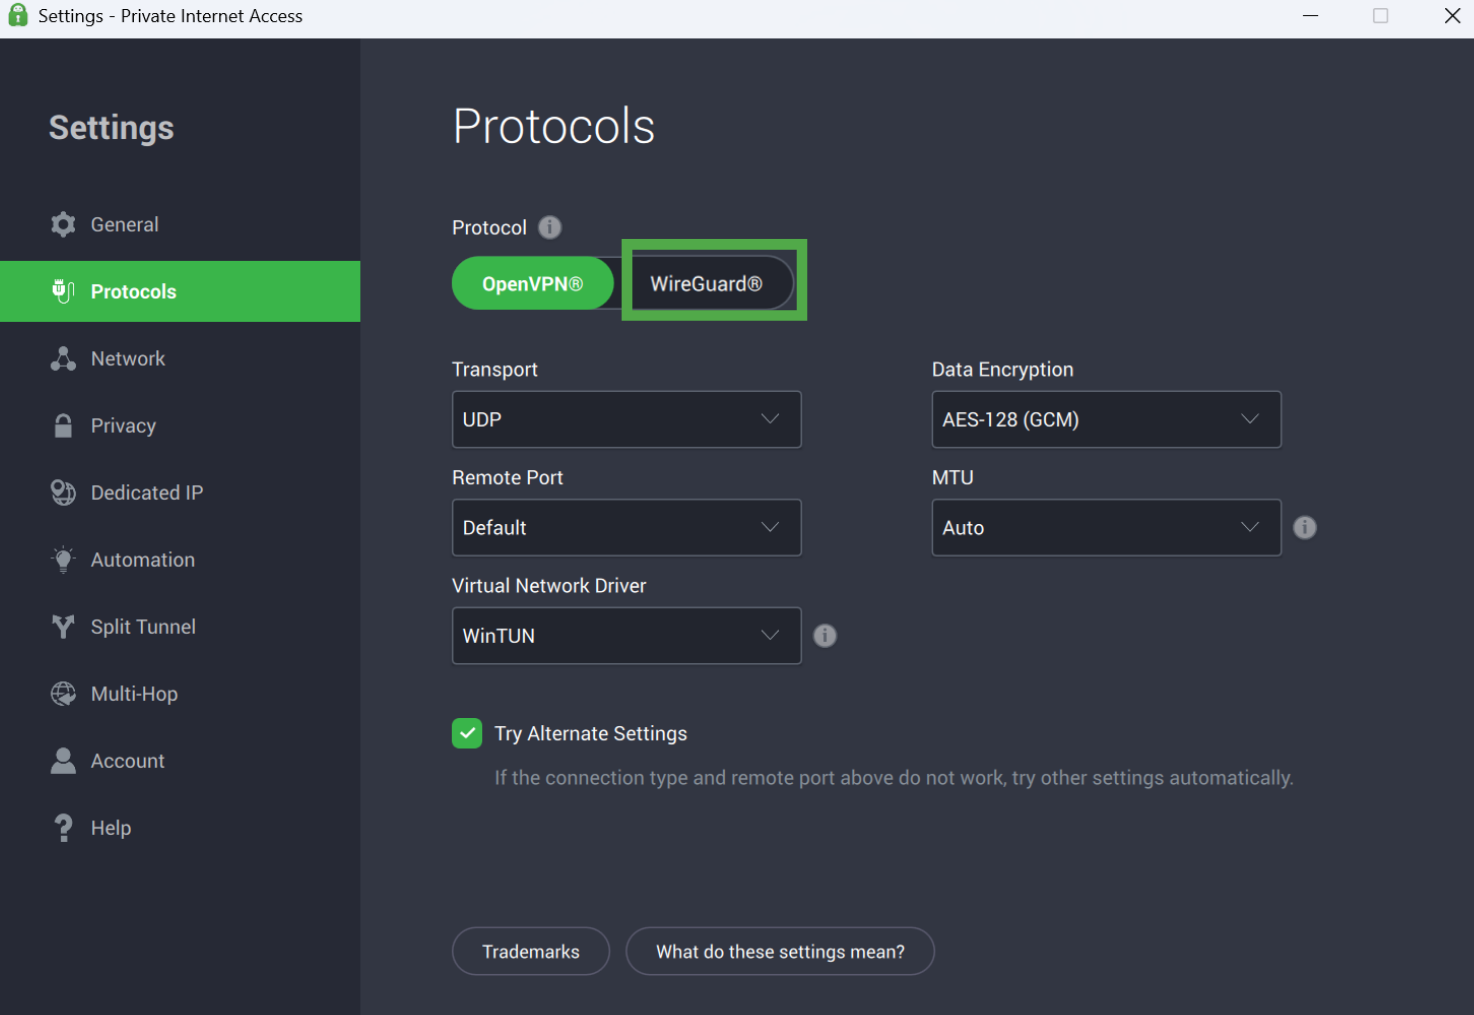Close the Settings window
This screenshot has width=1474, height=1015.
pos(1452,16)
